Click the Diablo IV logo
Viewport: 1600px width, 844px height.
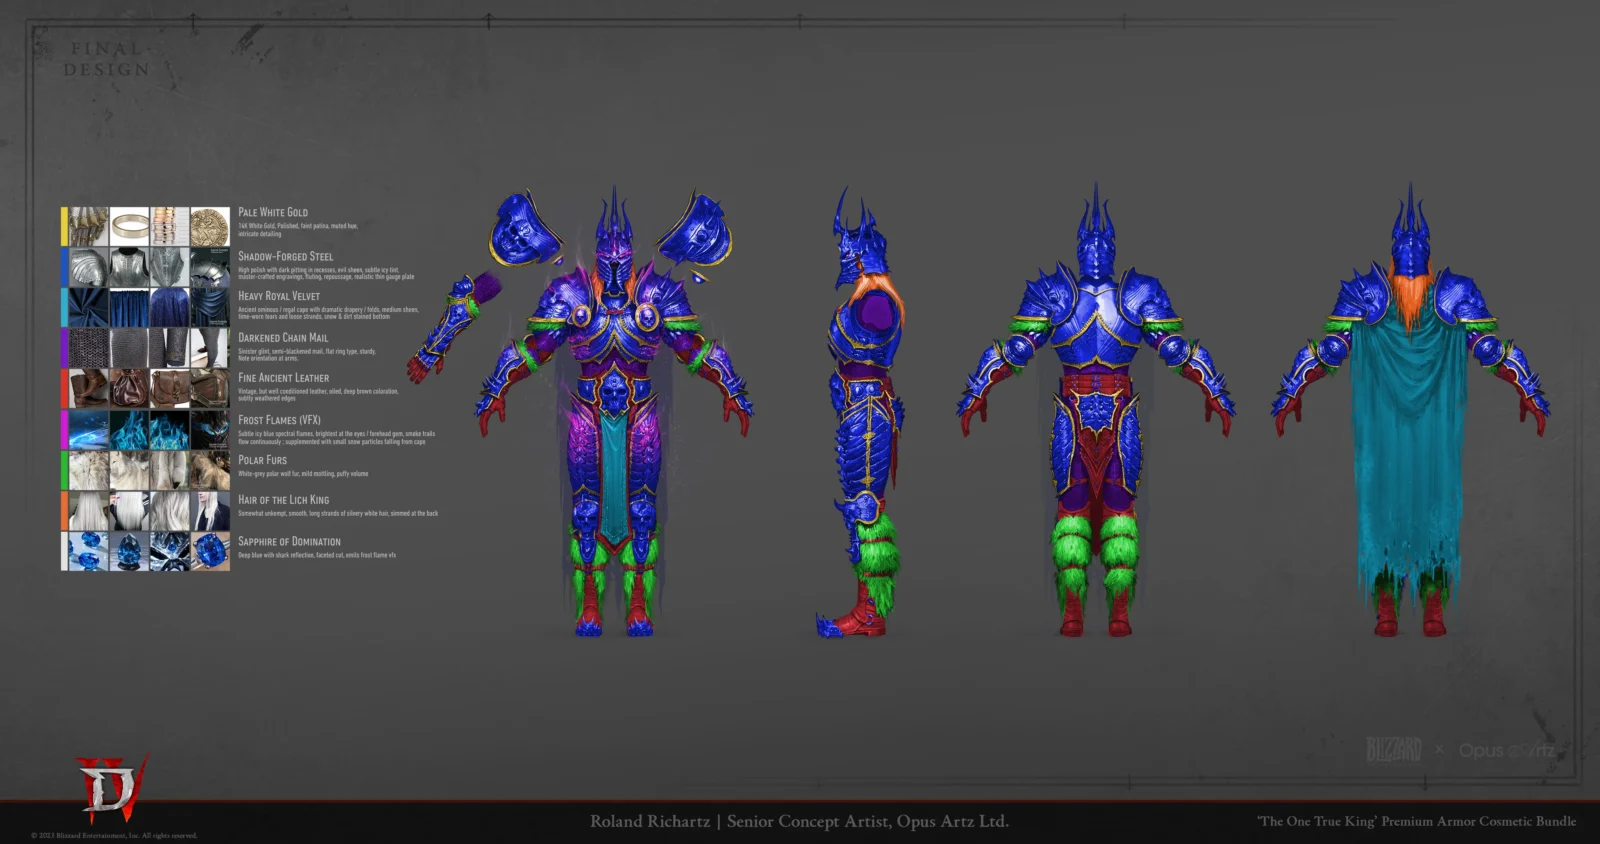click(111, 787)
